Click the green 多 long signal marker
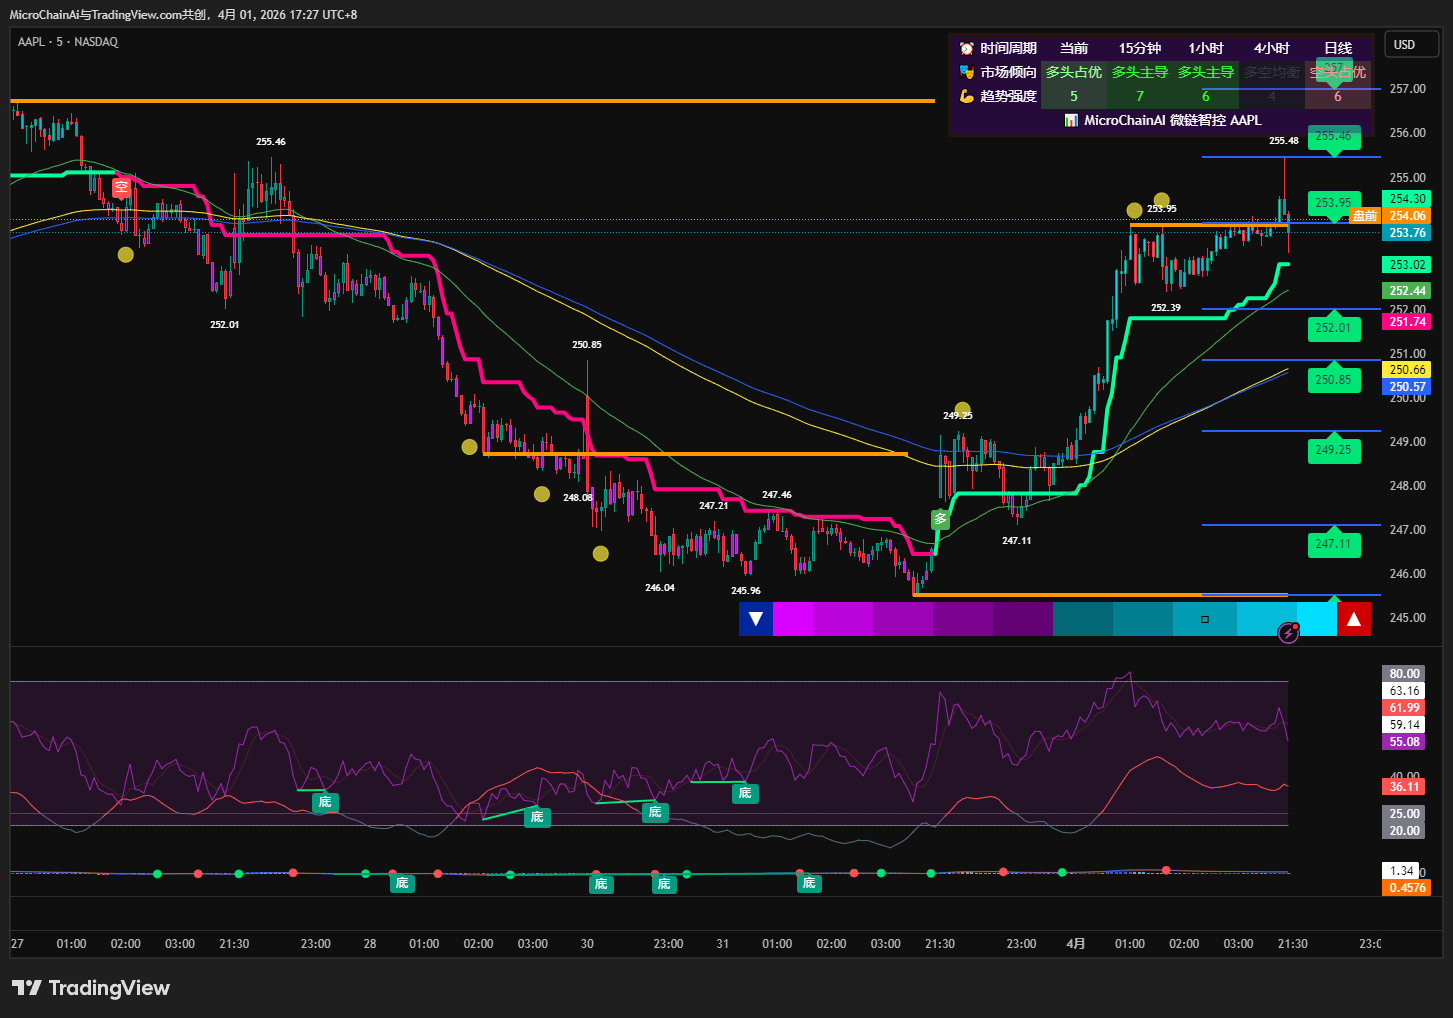This screenshot has width=1453, height=1018. 940,519
